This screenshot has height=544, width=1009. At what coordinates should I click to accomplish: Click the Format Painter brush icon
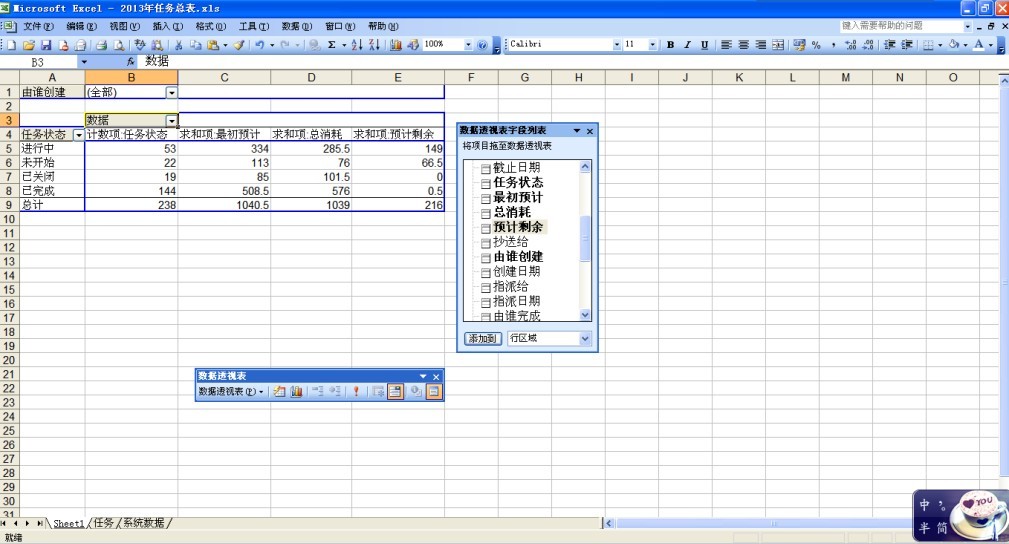pos(239,45)
